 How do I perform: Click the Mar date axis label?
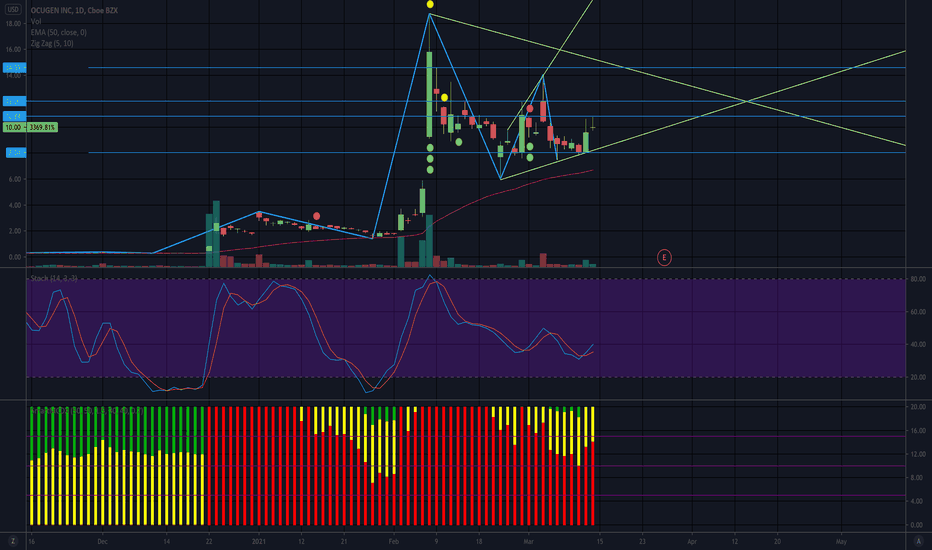coord(528,542)
